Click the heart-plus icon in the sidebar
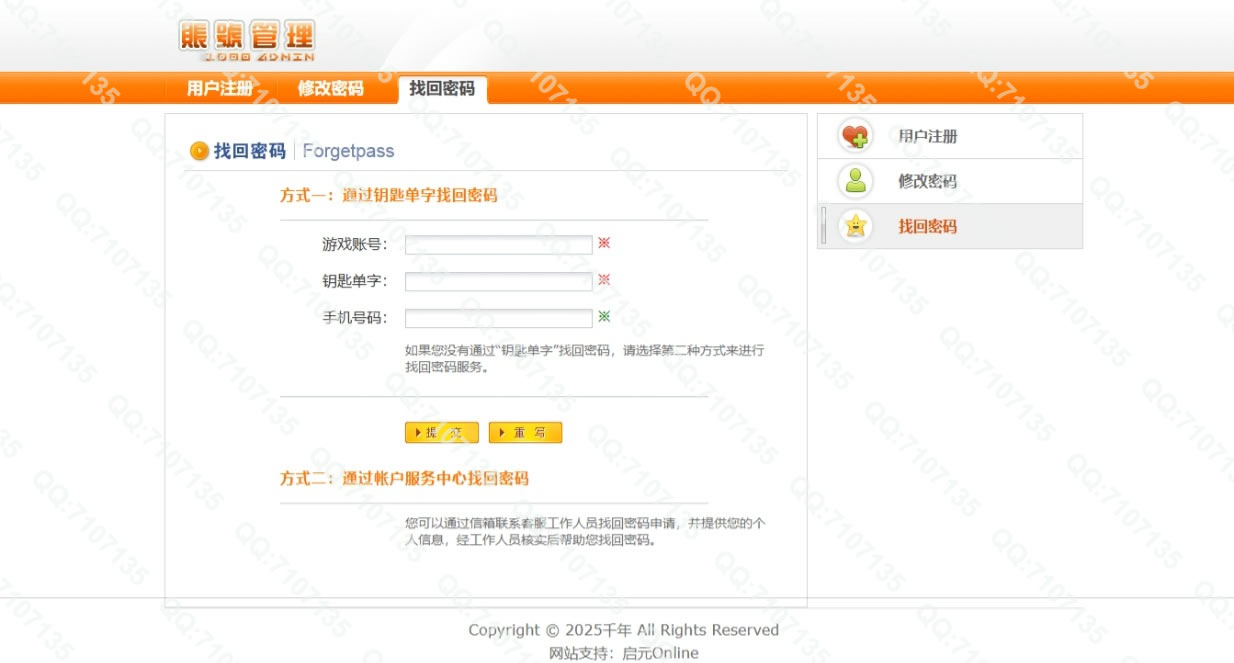 tap(855, 136)
